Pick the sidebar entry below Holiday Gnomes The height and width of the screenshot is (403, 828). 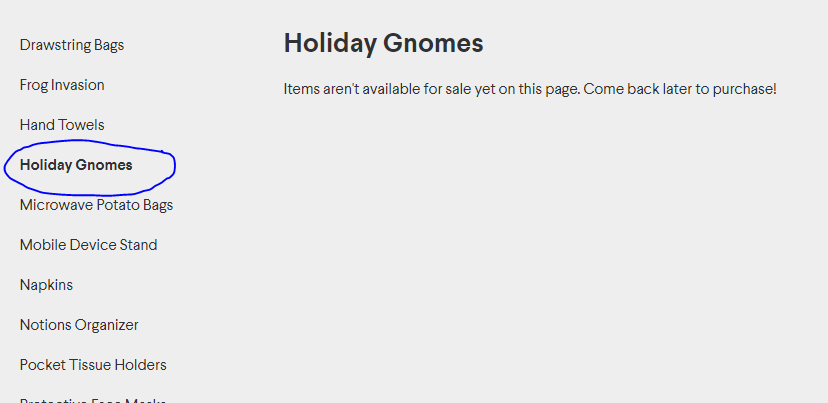(96, 205)
